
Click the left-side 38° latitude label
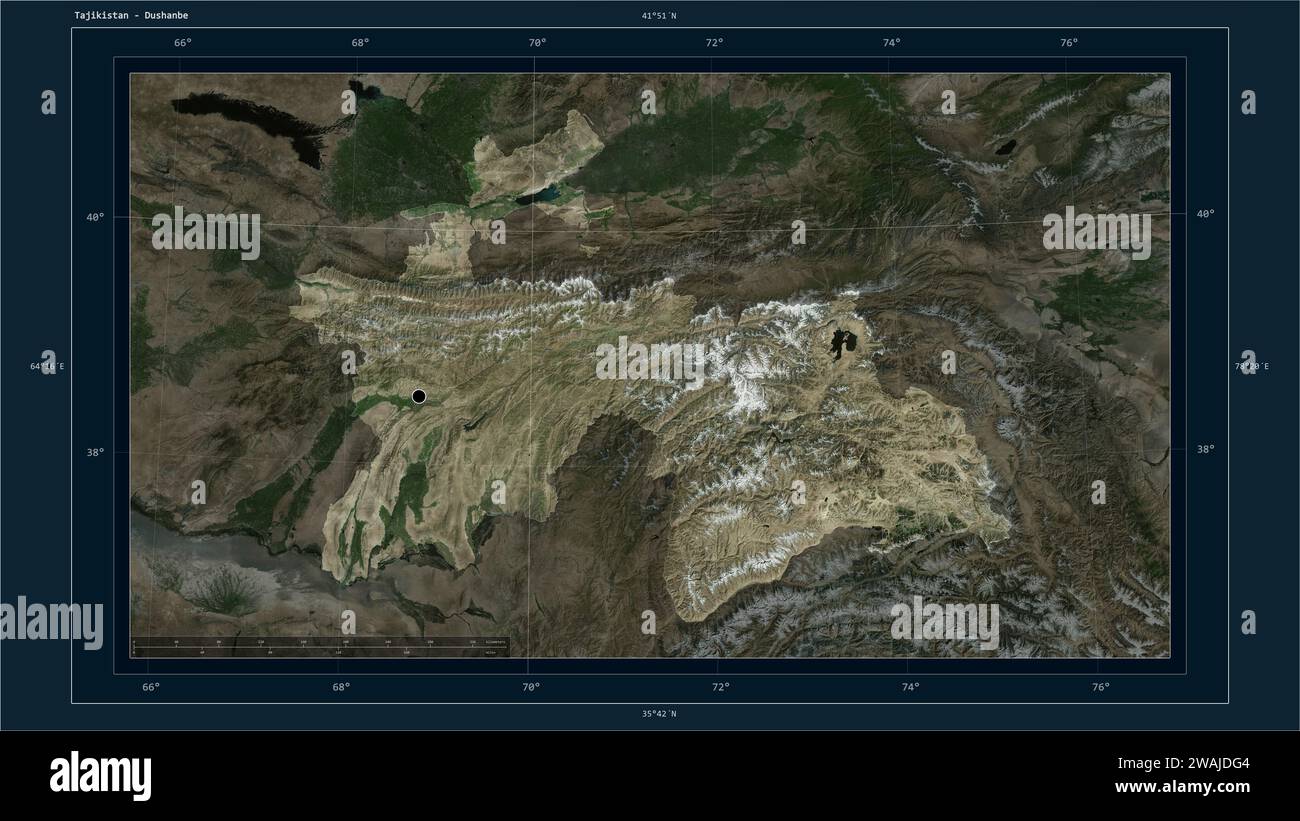click(x=95, y=451)
